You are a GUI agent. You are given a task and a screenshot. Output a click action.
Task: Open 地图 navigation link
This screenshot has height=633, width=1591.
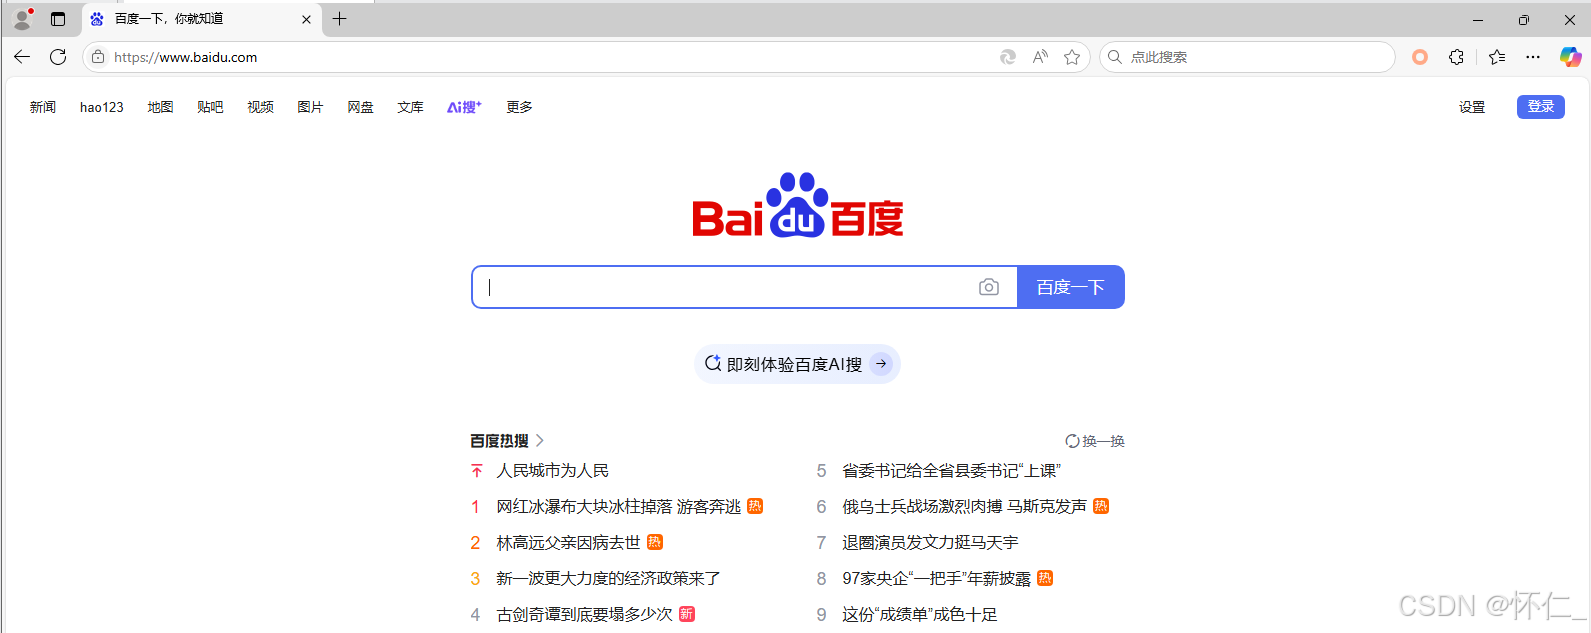tap(161, 107)
